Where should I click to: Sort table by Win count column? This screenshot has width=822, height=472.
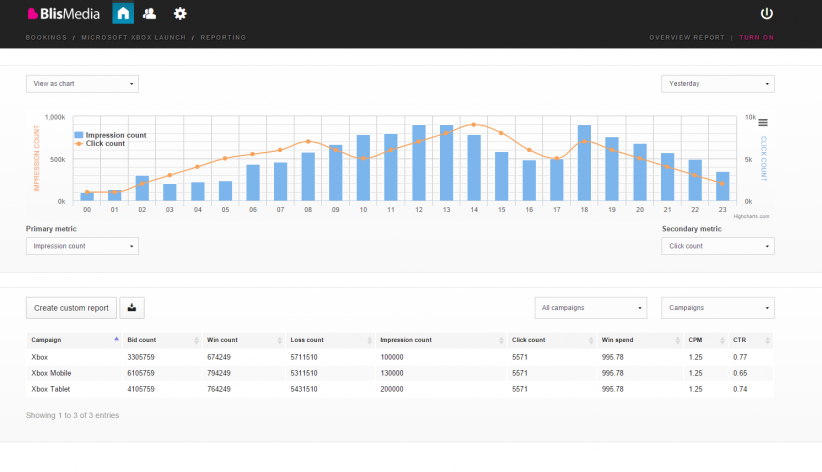244,340
